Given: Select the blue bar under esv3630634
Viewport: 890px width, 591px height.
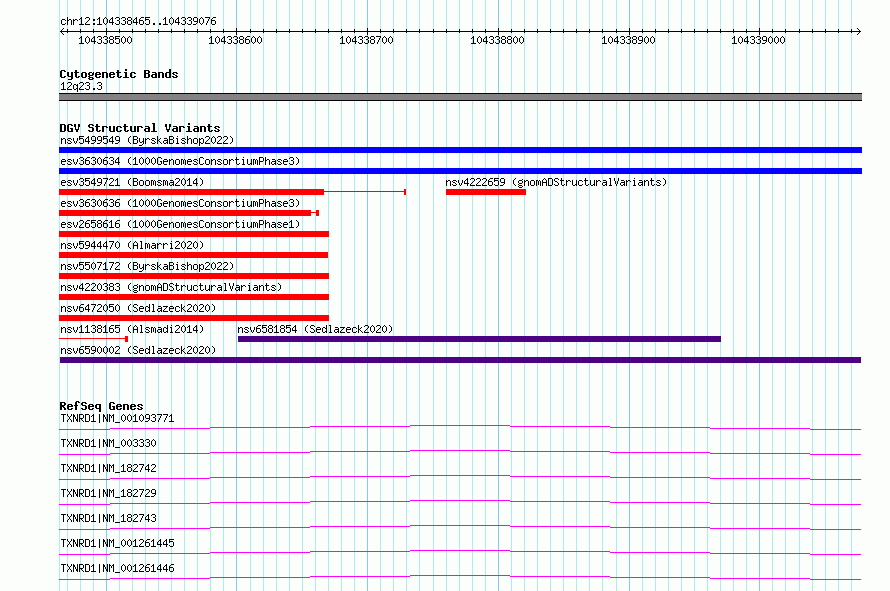Looking at the screenshot, I should (460, 171).
